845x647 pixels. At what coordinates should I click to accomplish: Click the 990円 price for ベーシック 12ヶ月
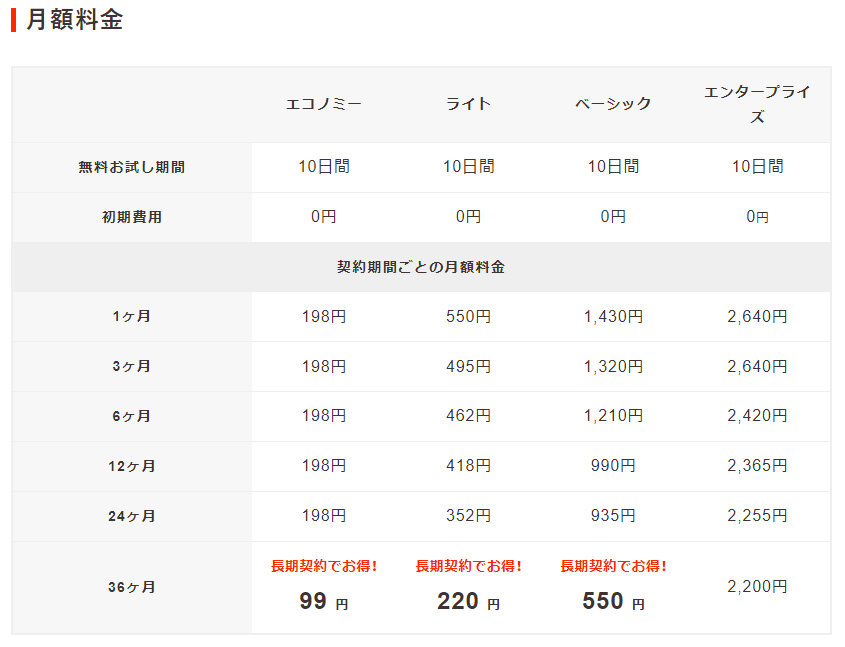(613, 466)
